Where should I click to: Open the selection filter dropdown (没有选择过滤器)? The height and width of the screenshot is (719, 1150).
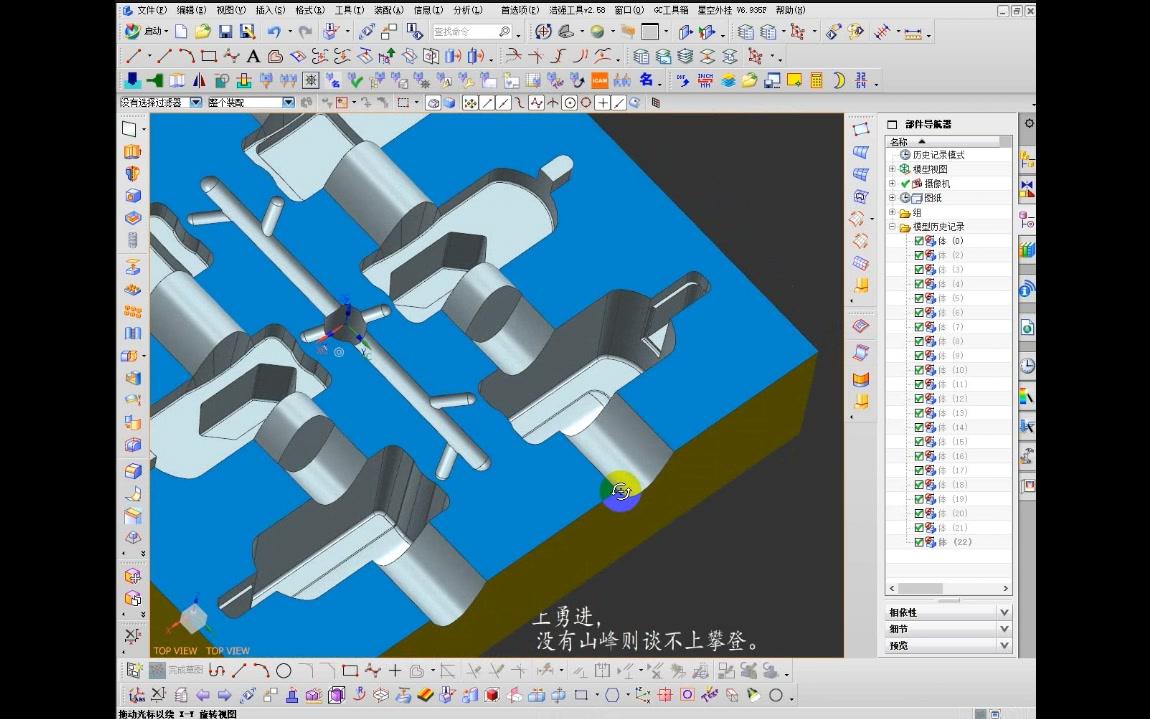click(x=196, y=102)
